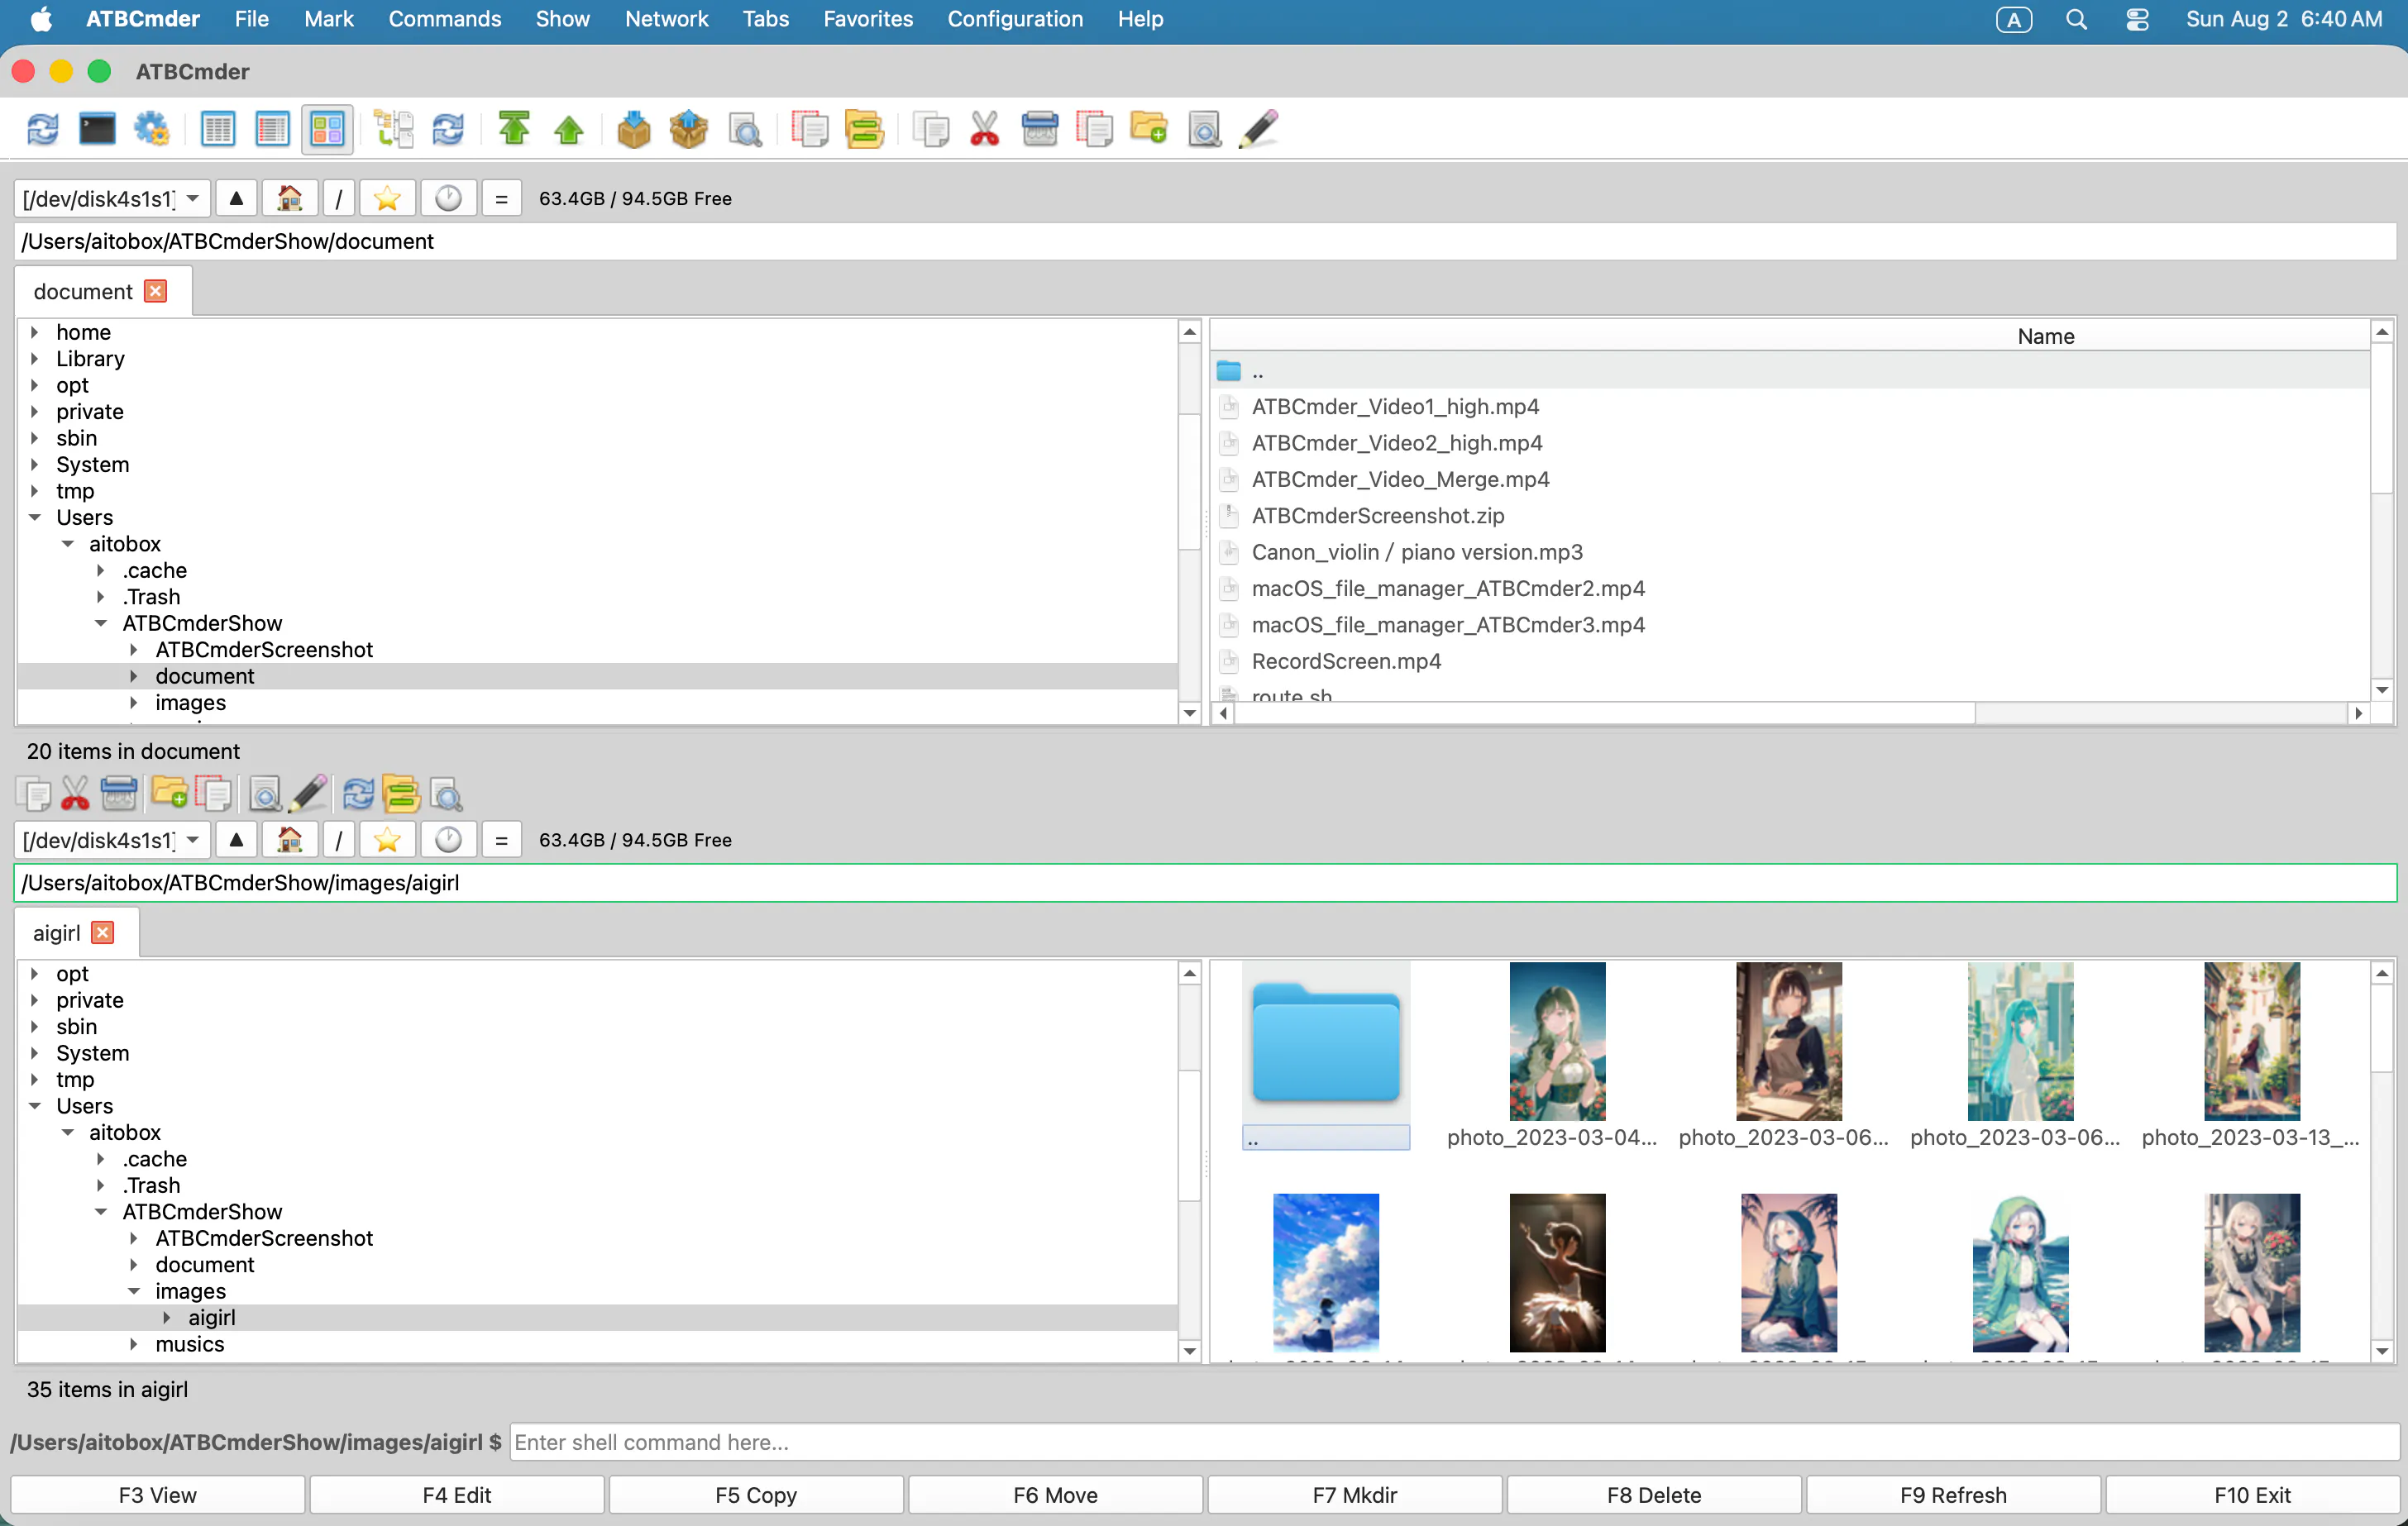
Task: Click scissors cut icon in main toolbar
Action: (x=985, y=129)
